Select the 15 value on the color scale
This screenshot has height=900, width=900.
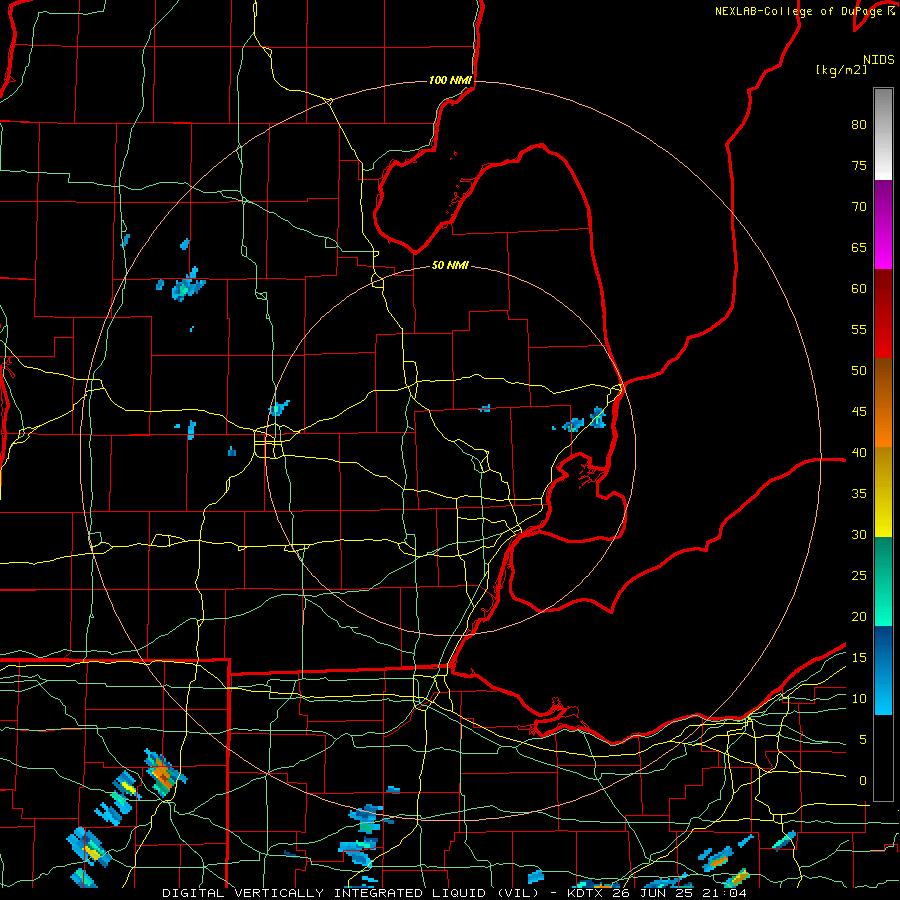[859, 657]
